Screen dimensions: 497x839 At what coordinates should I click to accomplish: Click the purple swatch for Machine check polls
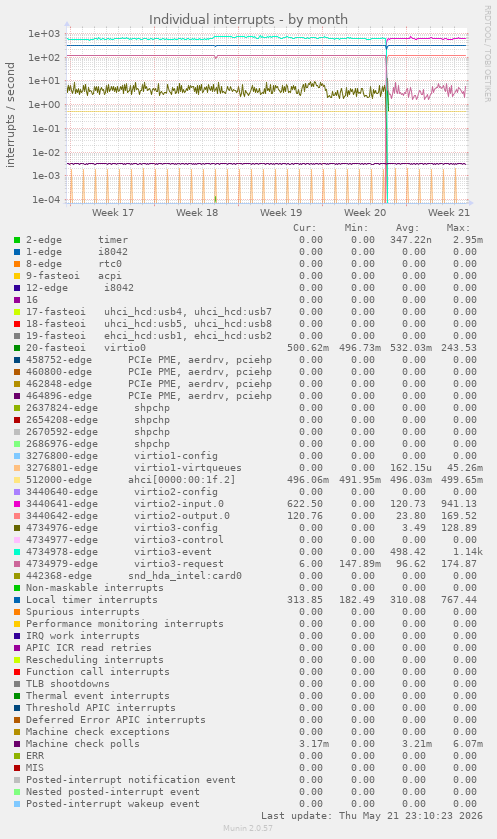(x=17, y=744)
